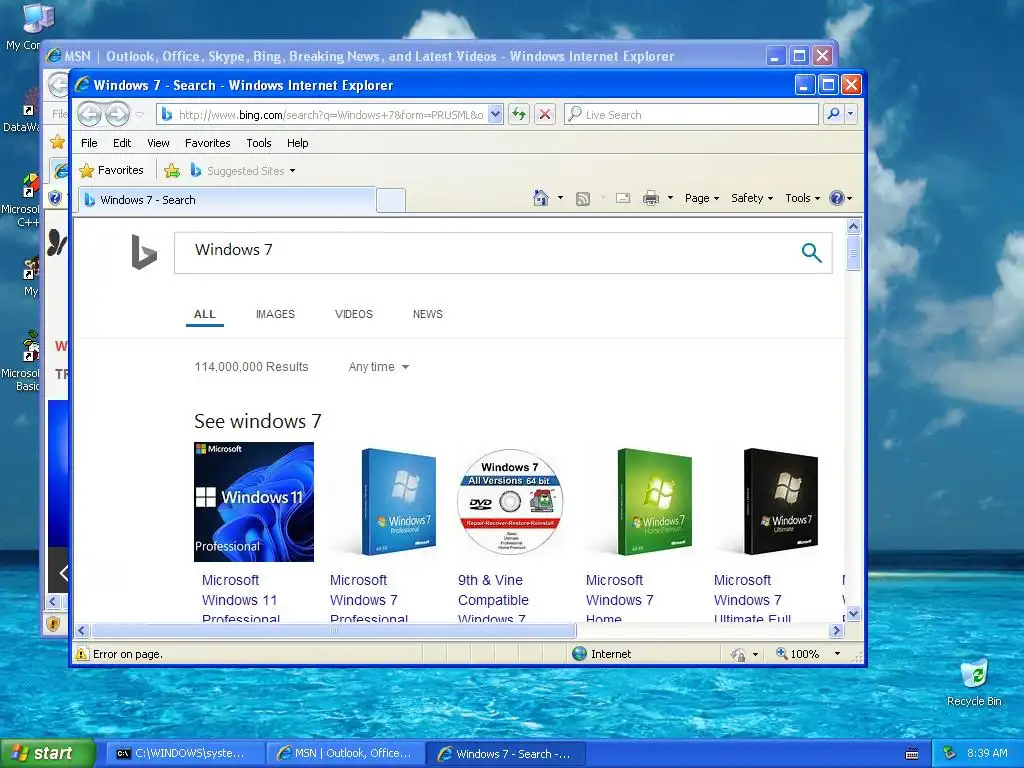Click the Bing search magnifier icon
The width and height of the screenshot is (1024, 768).
tap(811, 252)
